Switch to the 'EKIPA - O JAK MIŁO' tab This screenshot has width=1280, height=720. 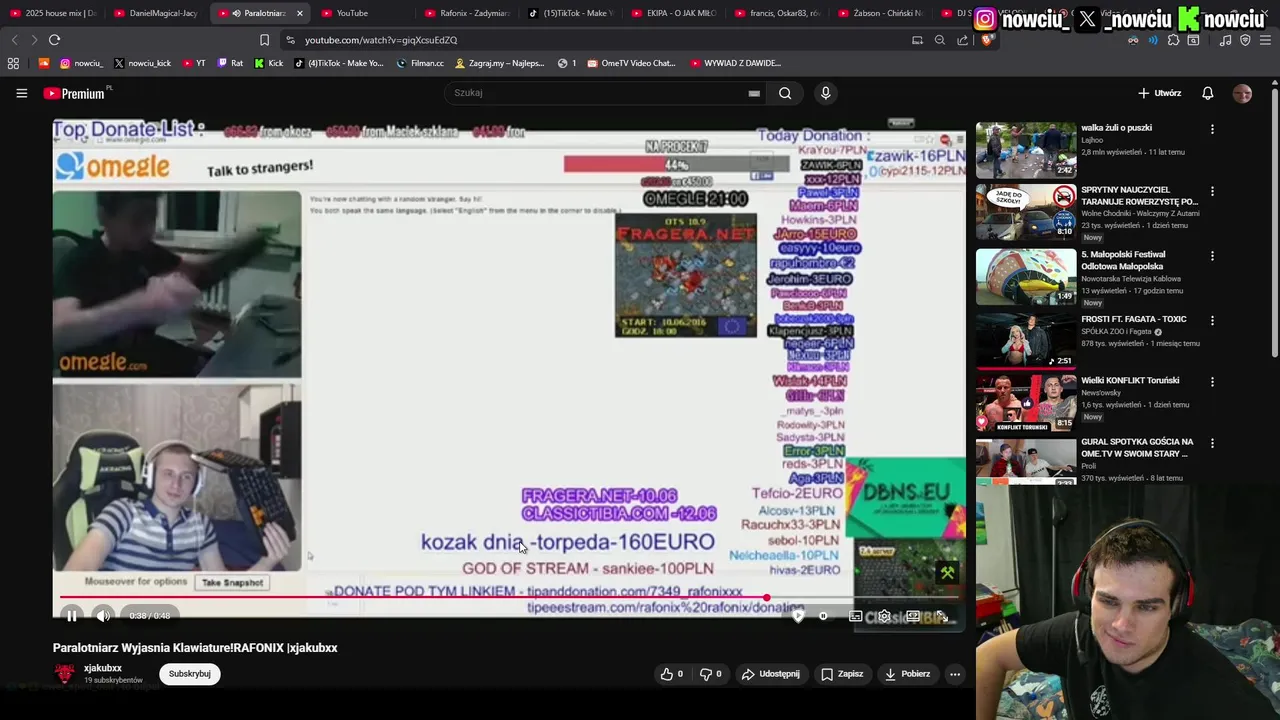point(674,13)
